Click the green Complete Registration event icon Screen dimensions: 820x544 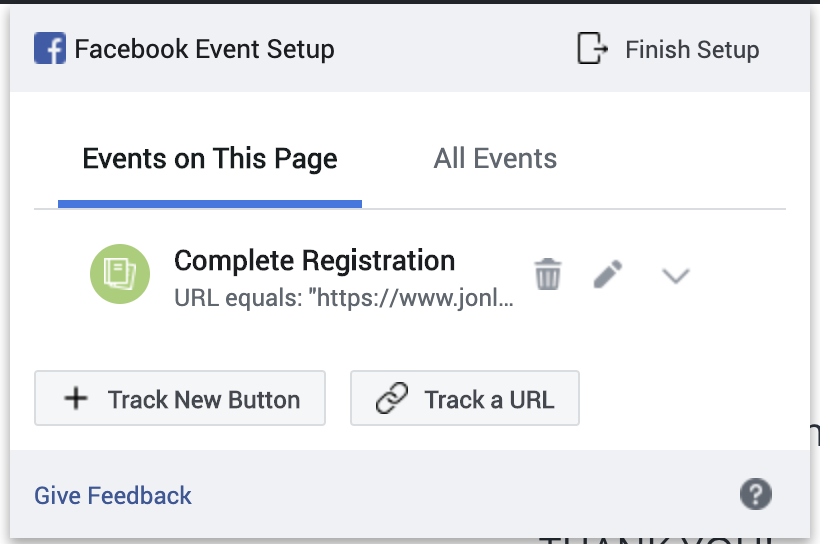(120, 274)
